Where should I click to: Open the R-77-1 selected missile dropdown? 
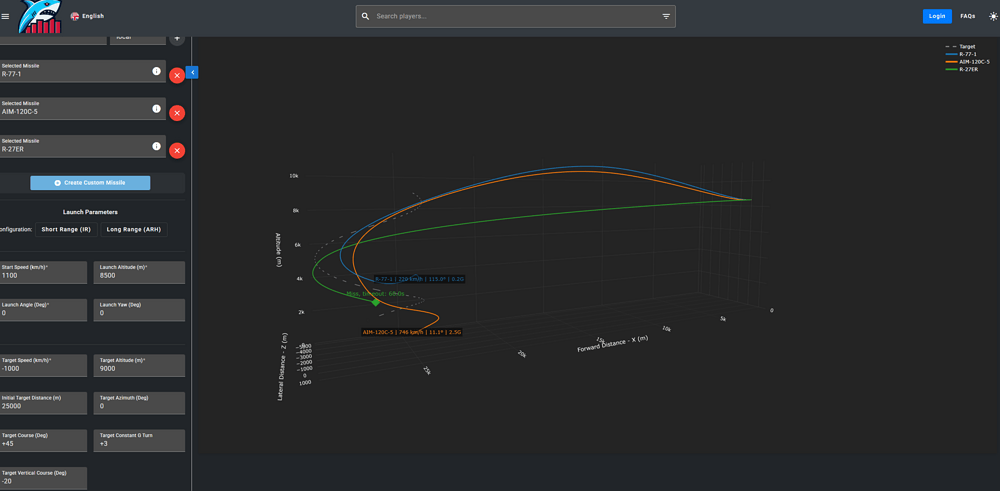(x=75, y=72)
